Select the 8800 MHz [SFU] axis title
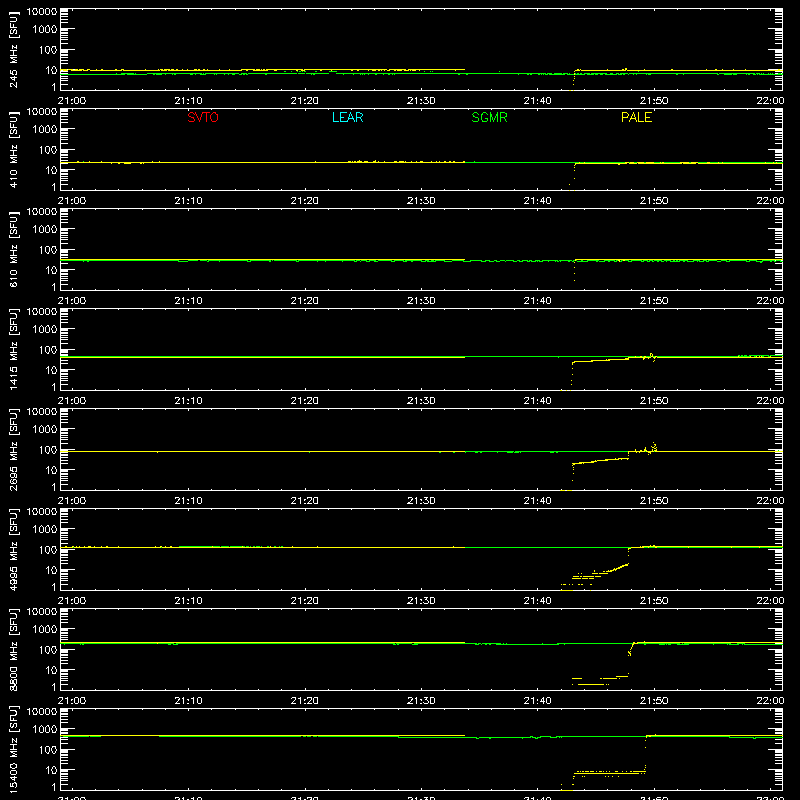 [x=13, y=649]
